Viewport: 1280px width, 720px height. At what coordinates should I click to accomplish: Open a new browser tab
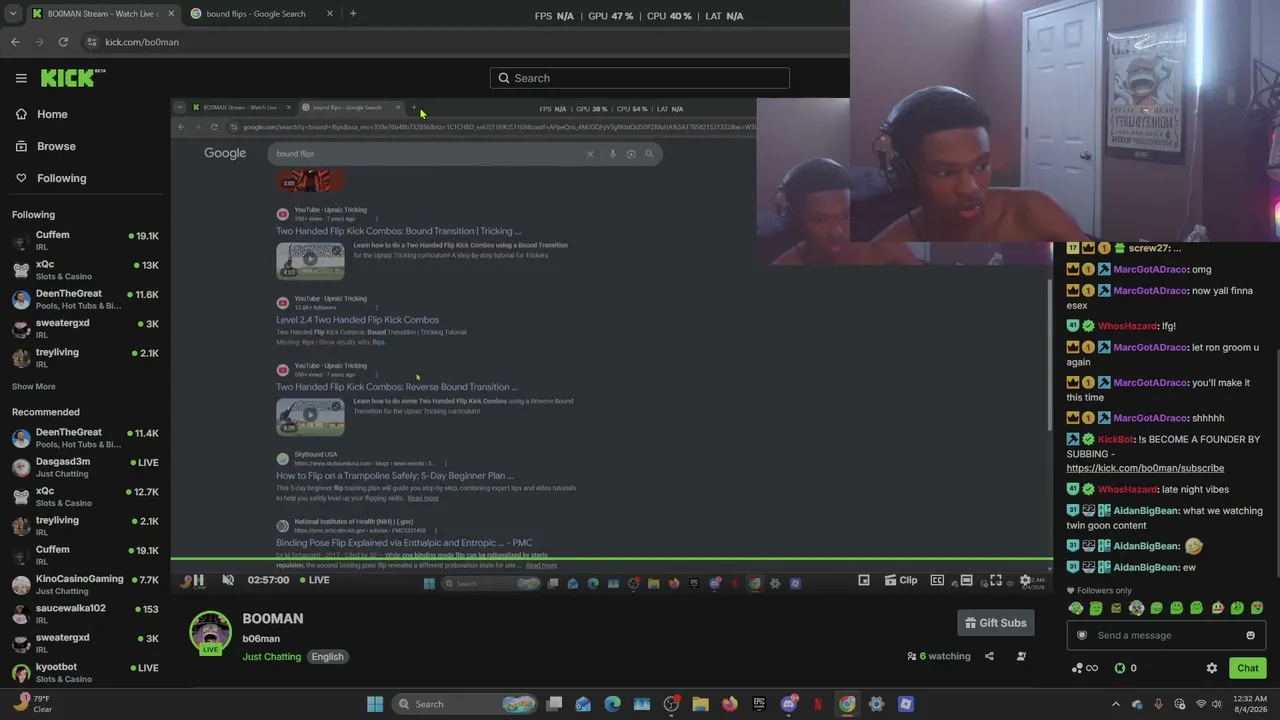point(353,13)
